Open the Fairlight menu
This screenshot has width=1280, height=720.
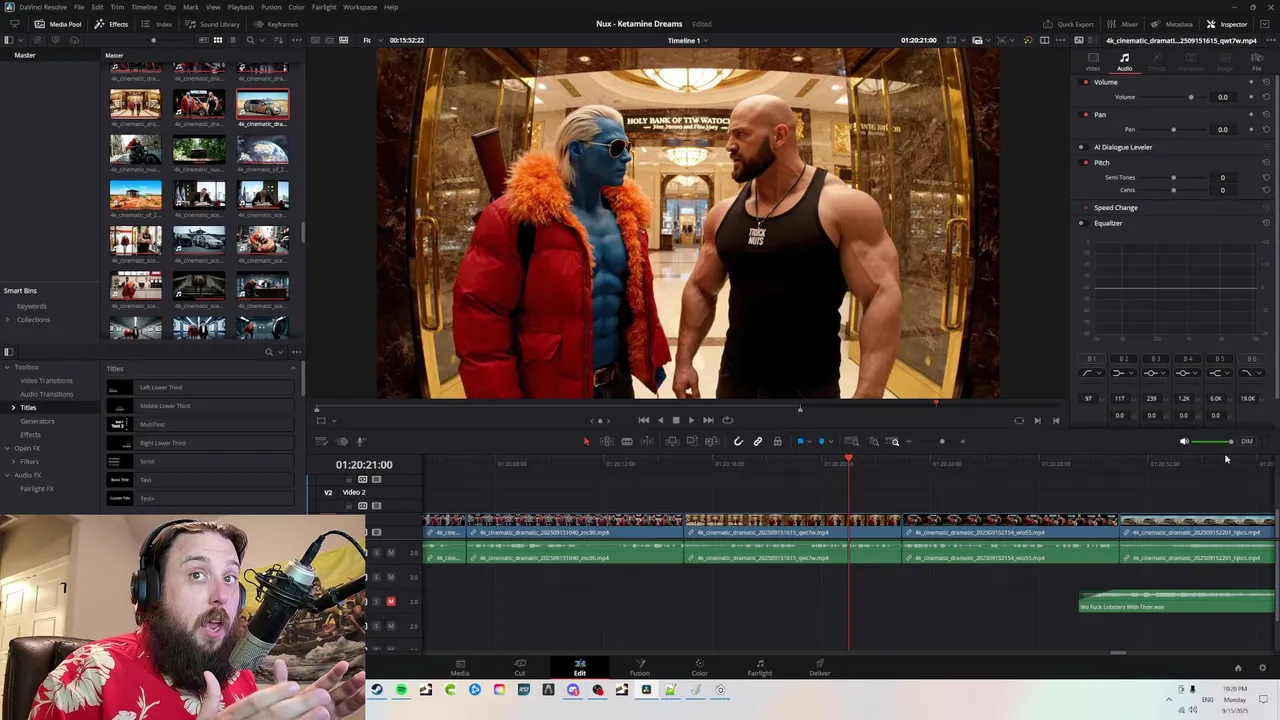click(324, 7)
